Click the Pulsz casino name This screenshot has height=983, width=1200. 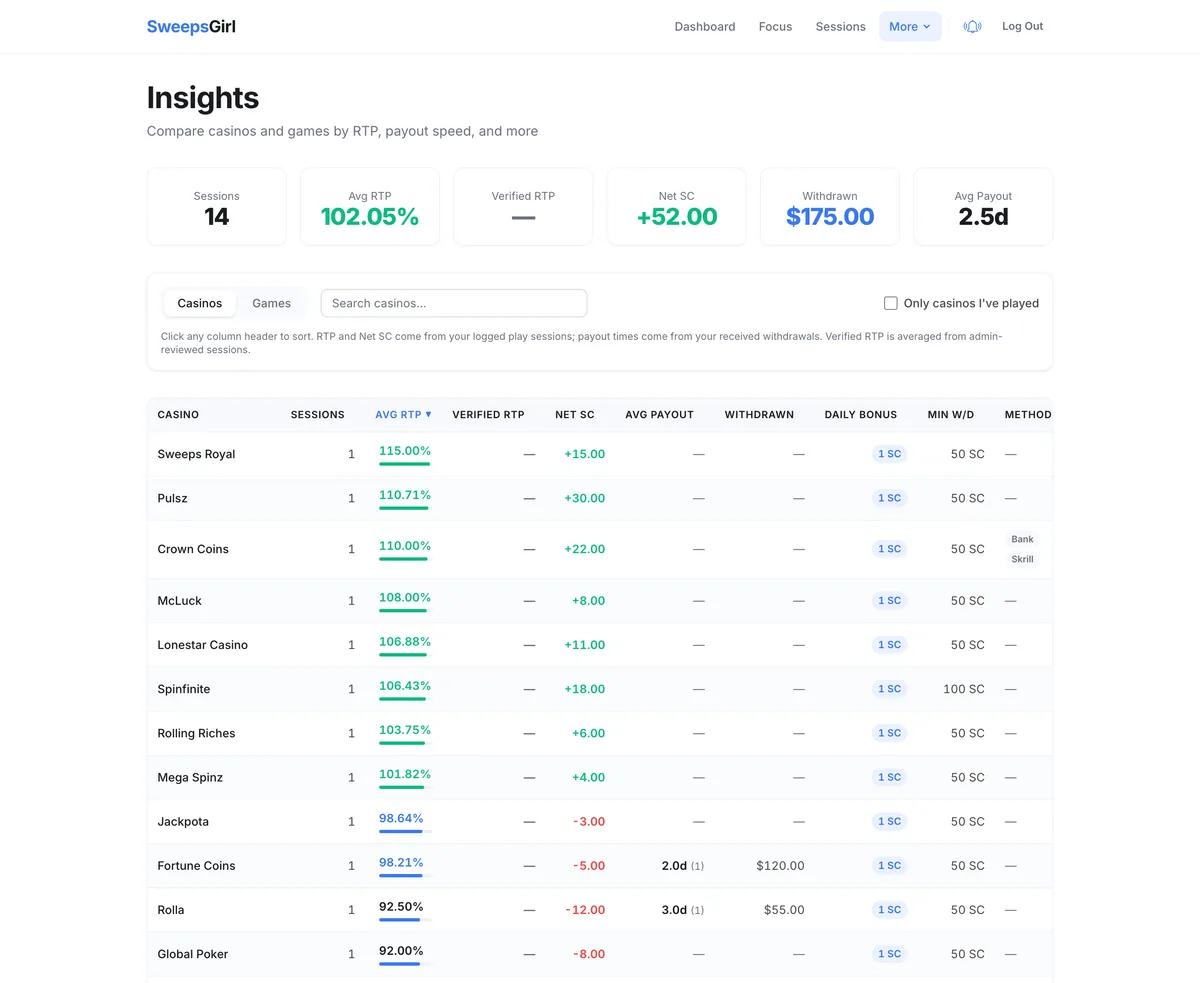click(172, 498)
